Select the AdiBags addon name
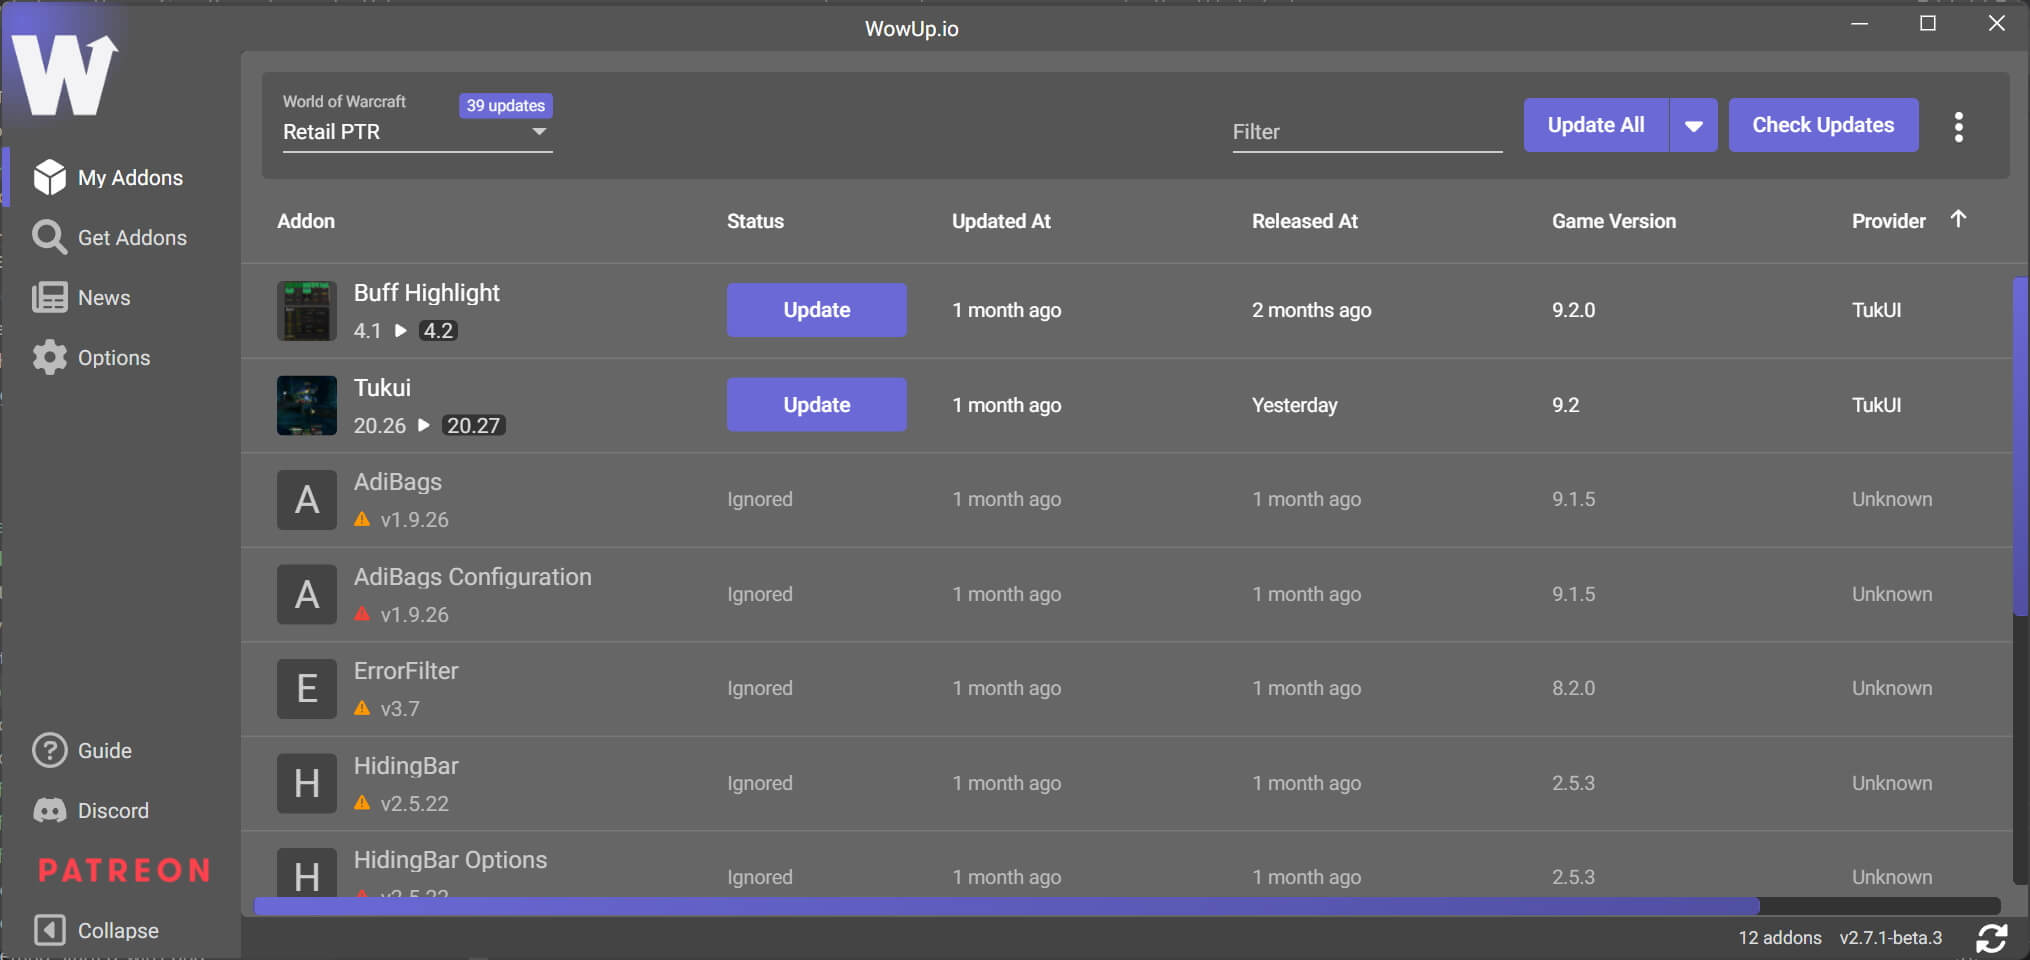The image size is (2030, 960). click(397, 482)
